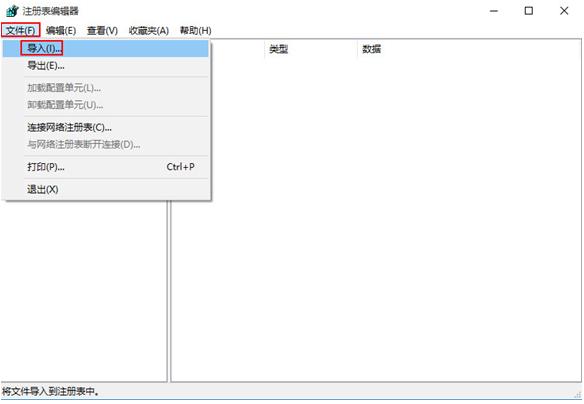584x404 pixels.
Task: Click the 数据 column header
Action: (x=371, y=49)
